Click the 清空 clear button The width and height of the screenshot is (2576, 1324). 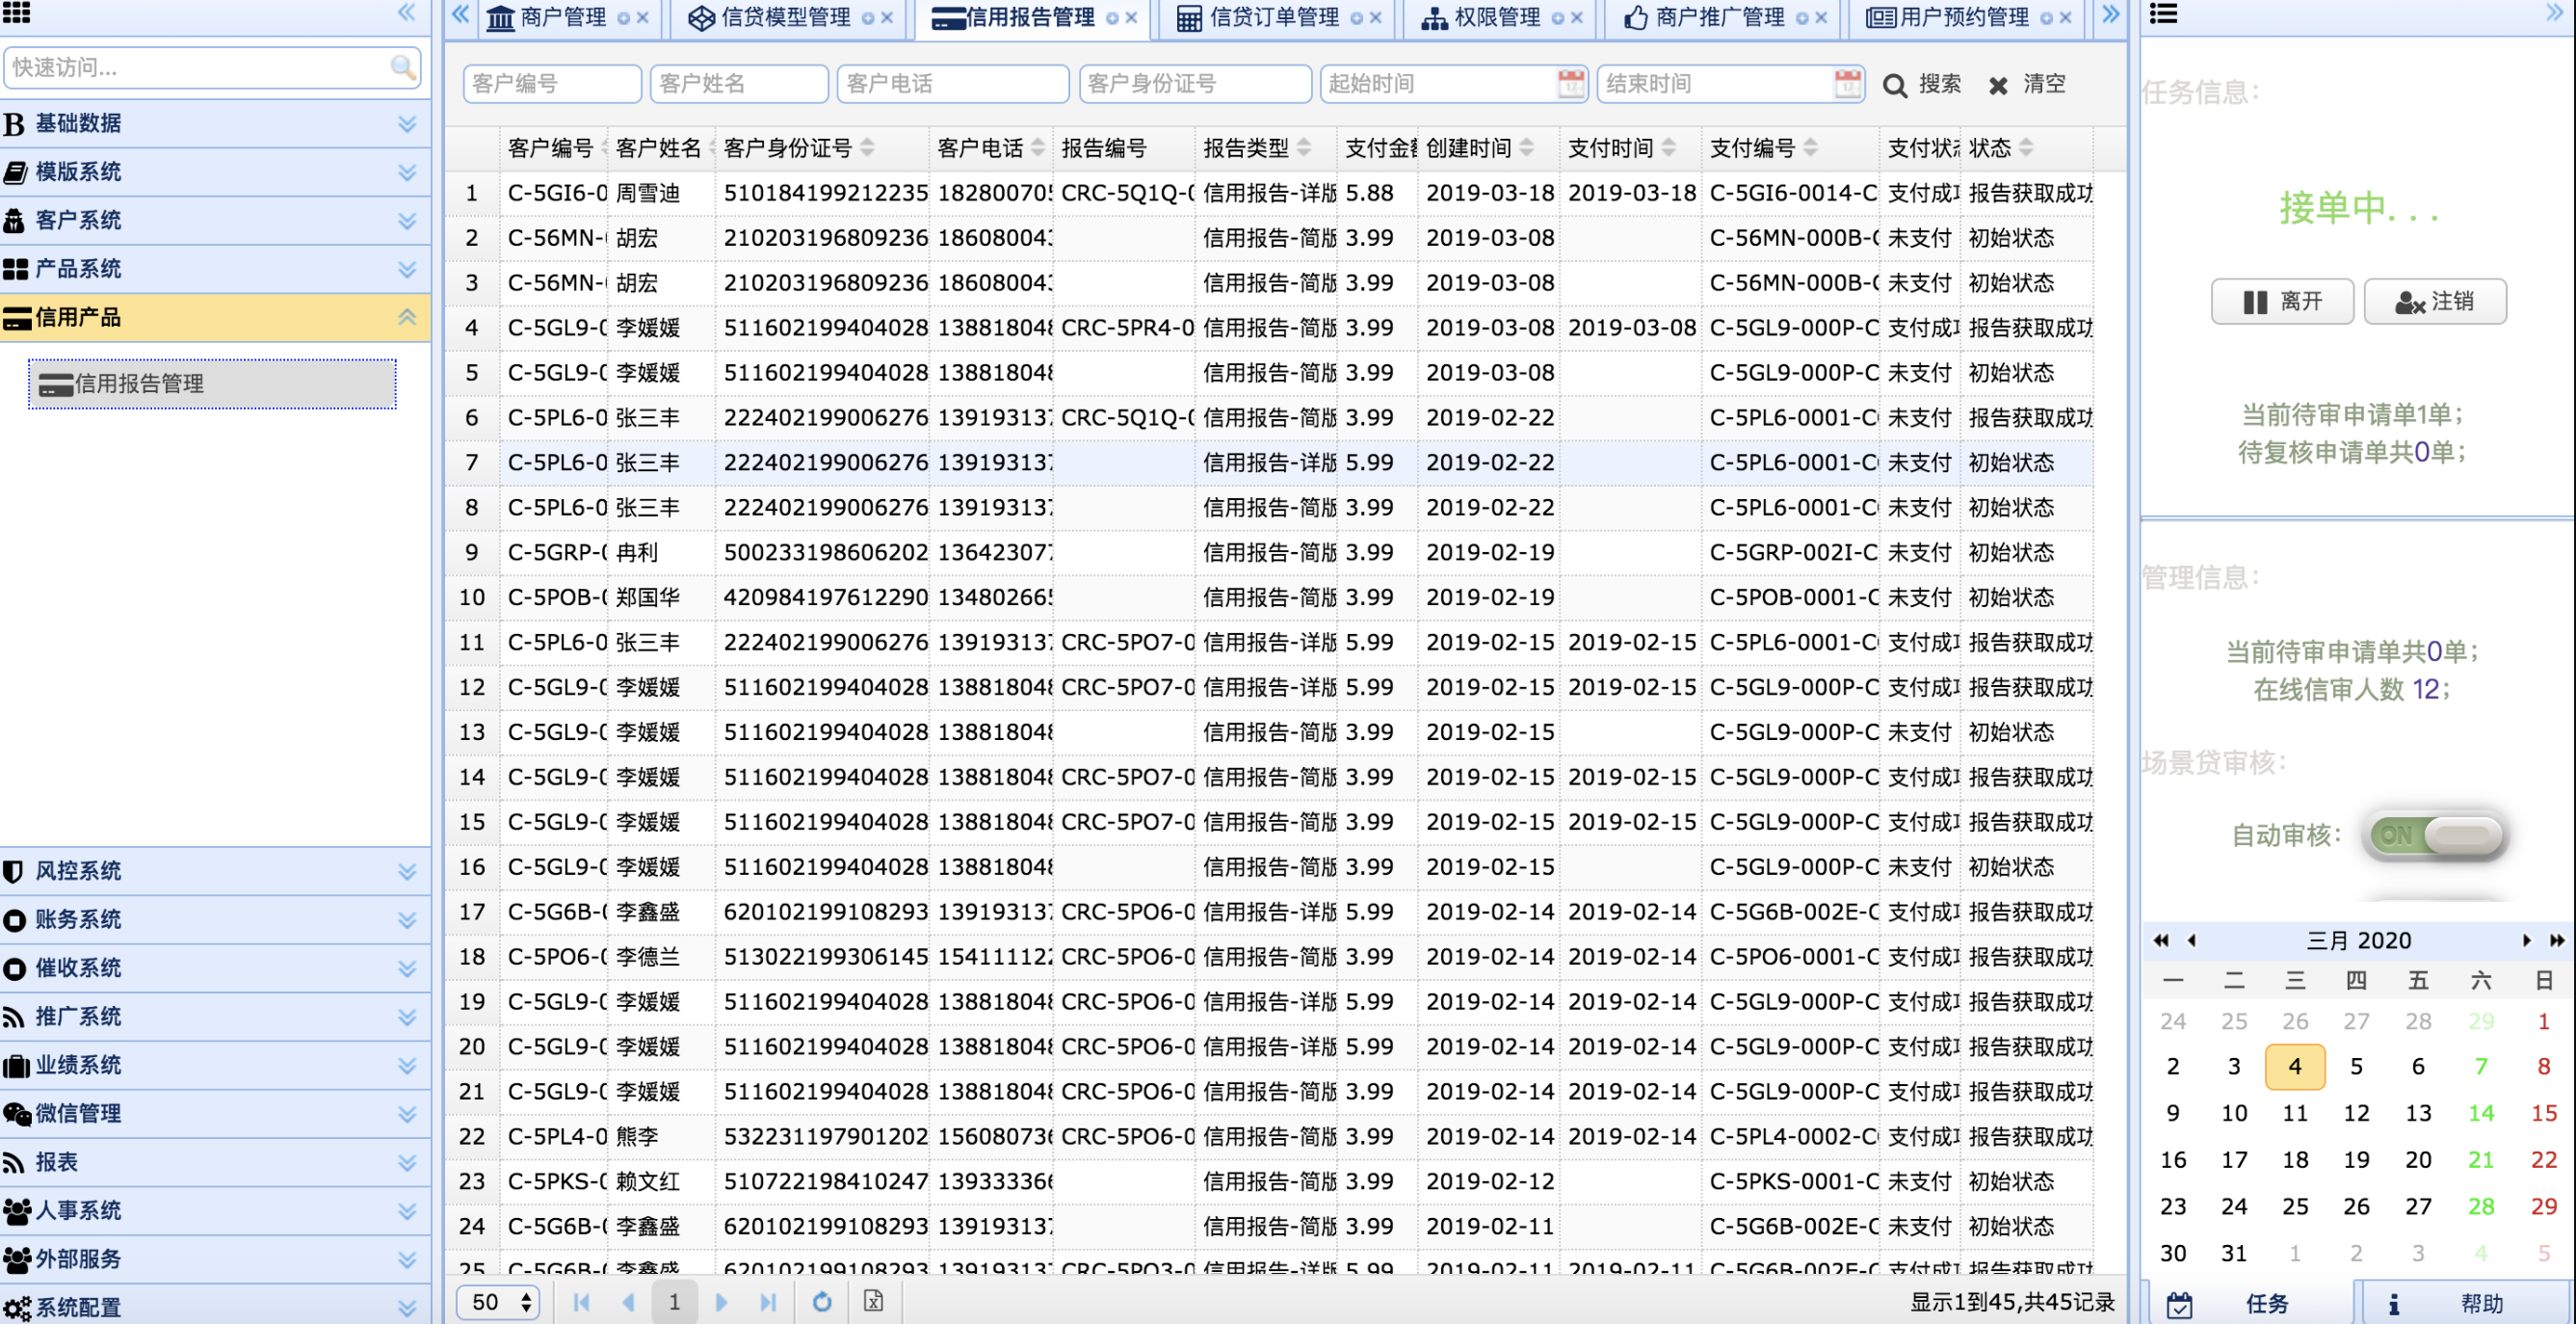click(2027, 84)
